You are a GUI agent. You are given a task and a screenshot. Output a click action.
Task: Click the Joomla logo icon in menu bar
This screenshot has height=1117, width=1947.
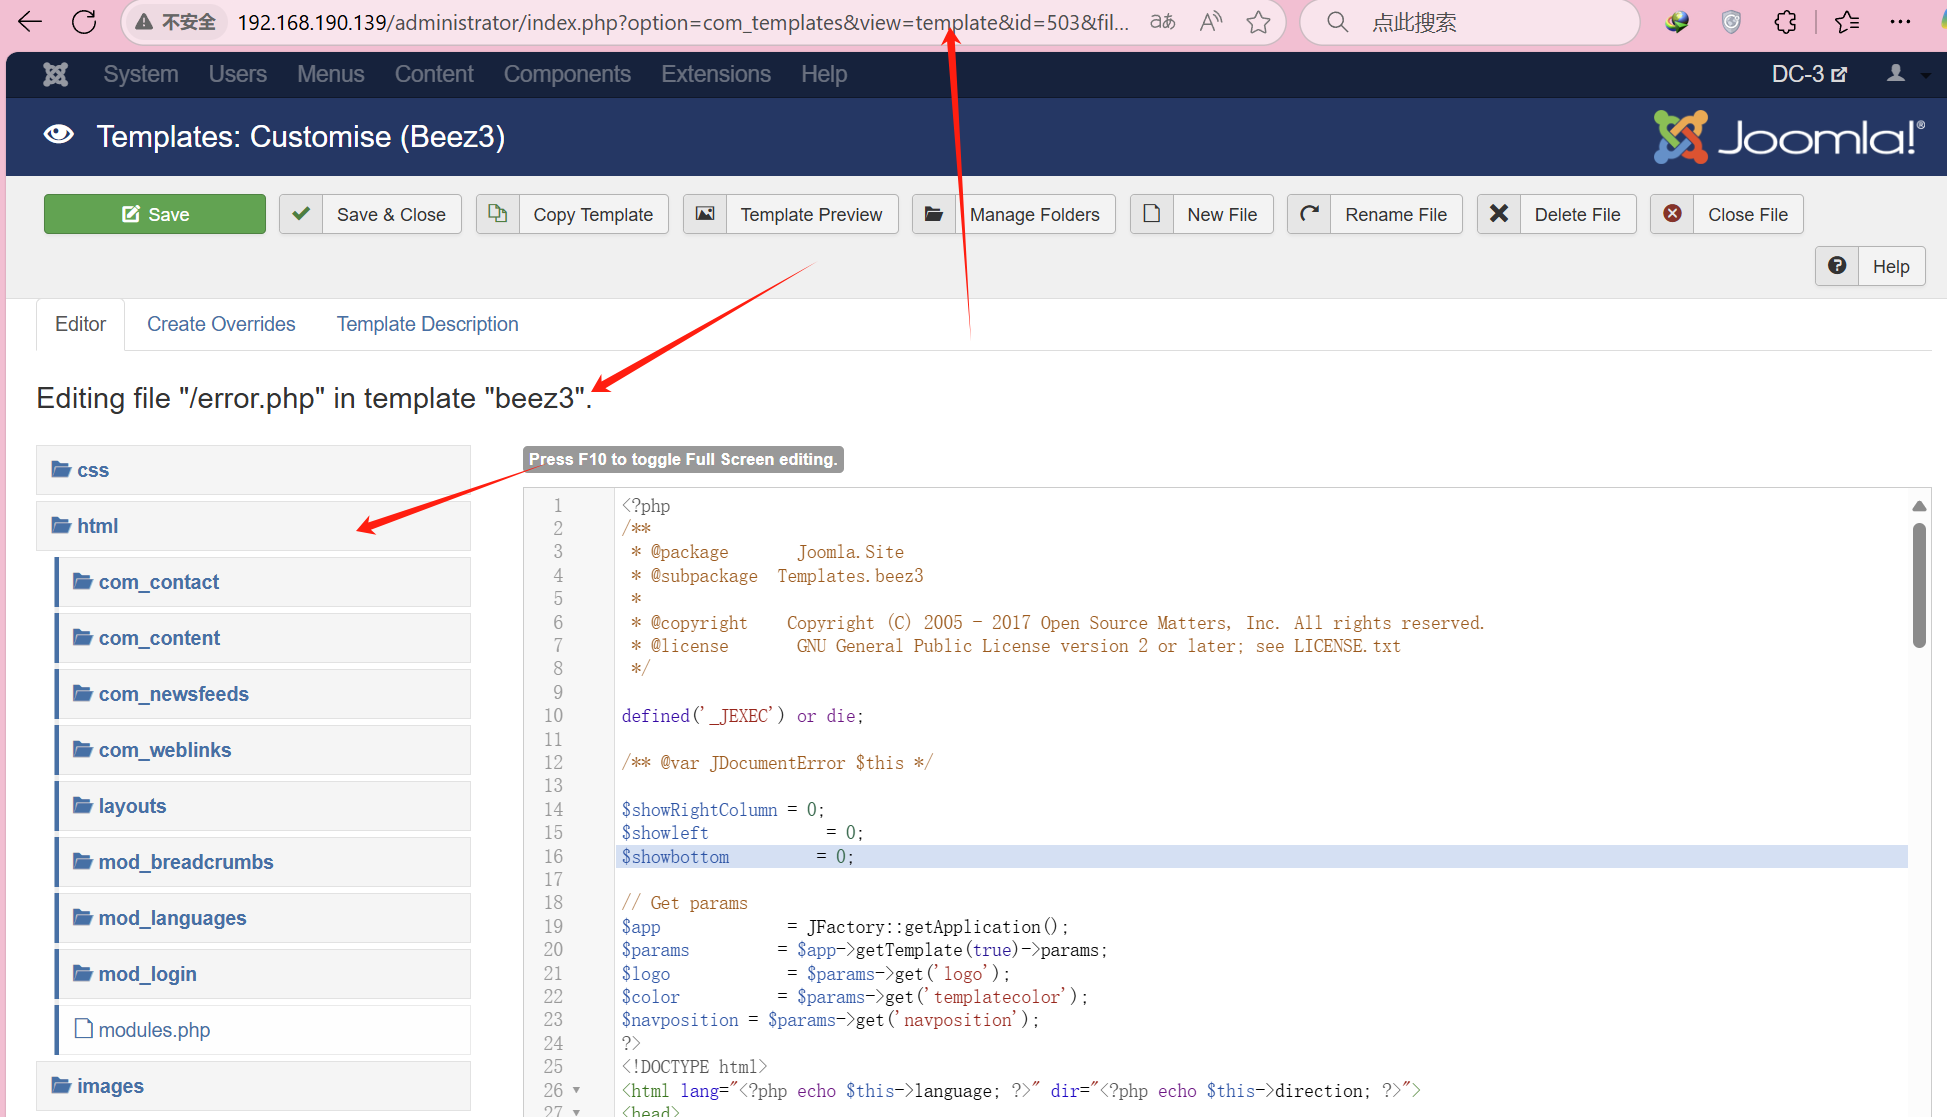click(x=56, y=74)
